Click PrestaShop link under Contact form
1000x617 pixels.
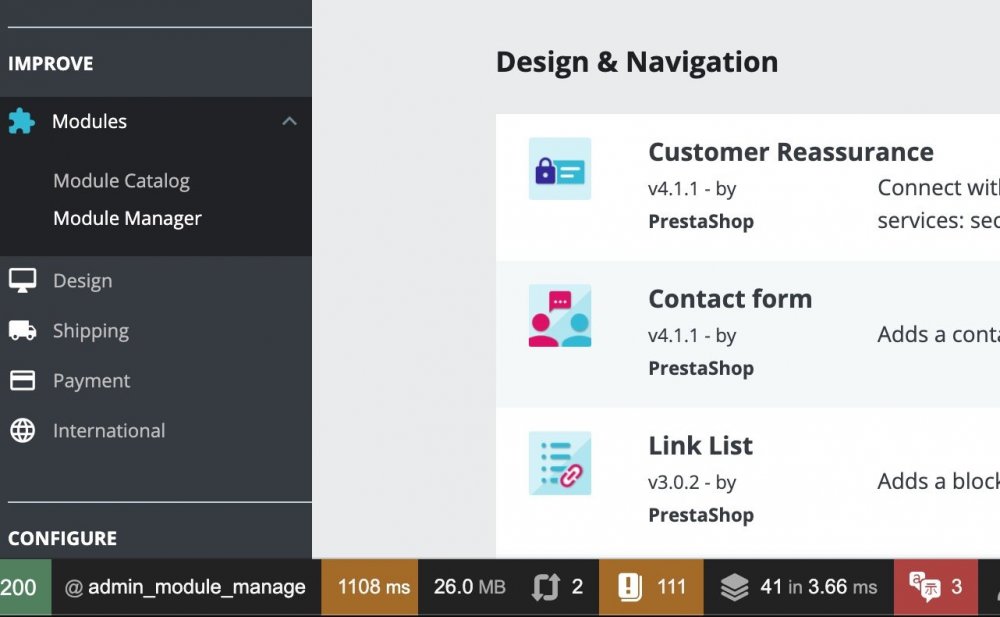pos(700,368)
